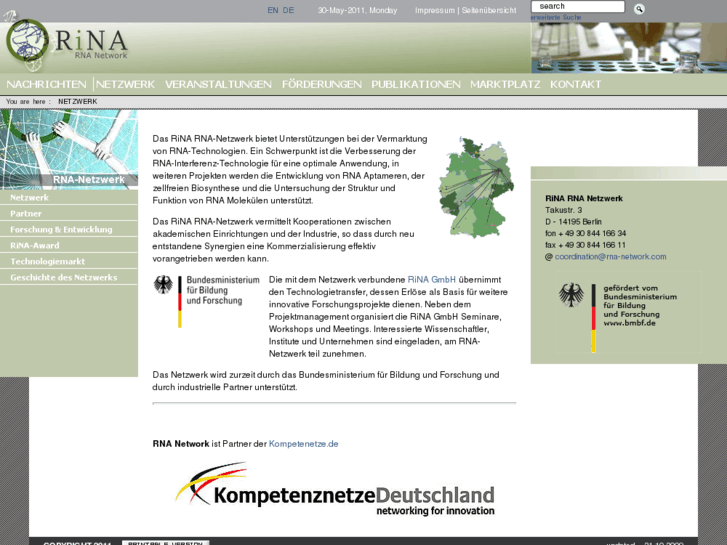Open the Kompetenznetze Deutschland banner
The width and height of the screenshot is (727, 545).
click(335, 489)
